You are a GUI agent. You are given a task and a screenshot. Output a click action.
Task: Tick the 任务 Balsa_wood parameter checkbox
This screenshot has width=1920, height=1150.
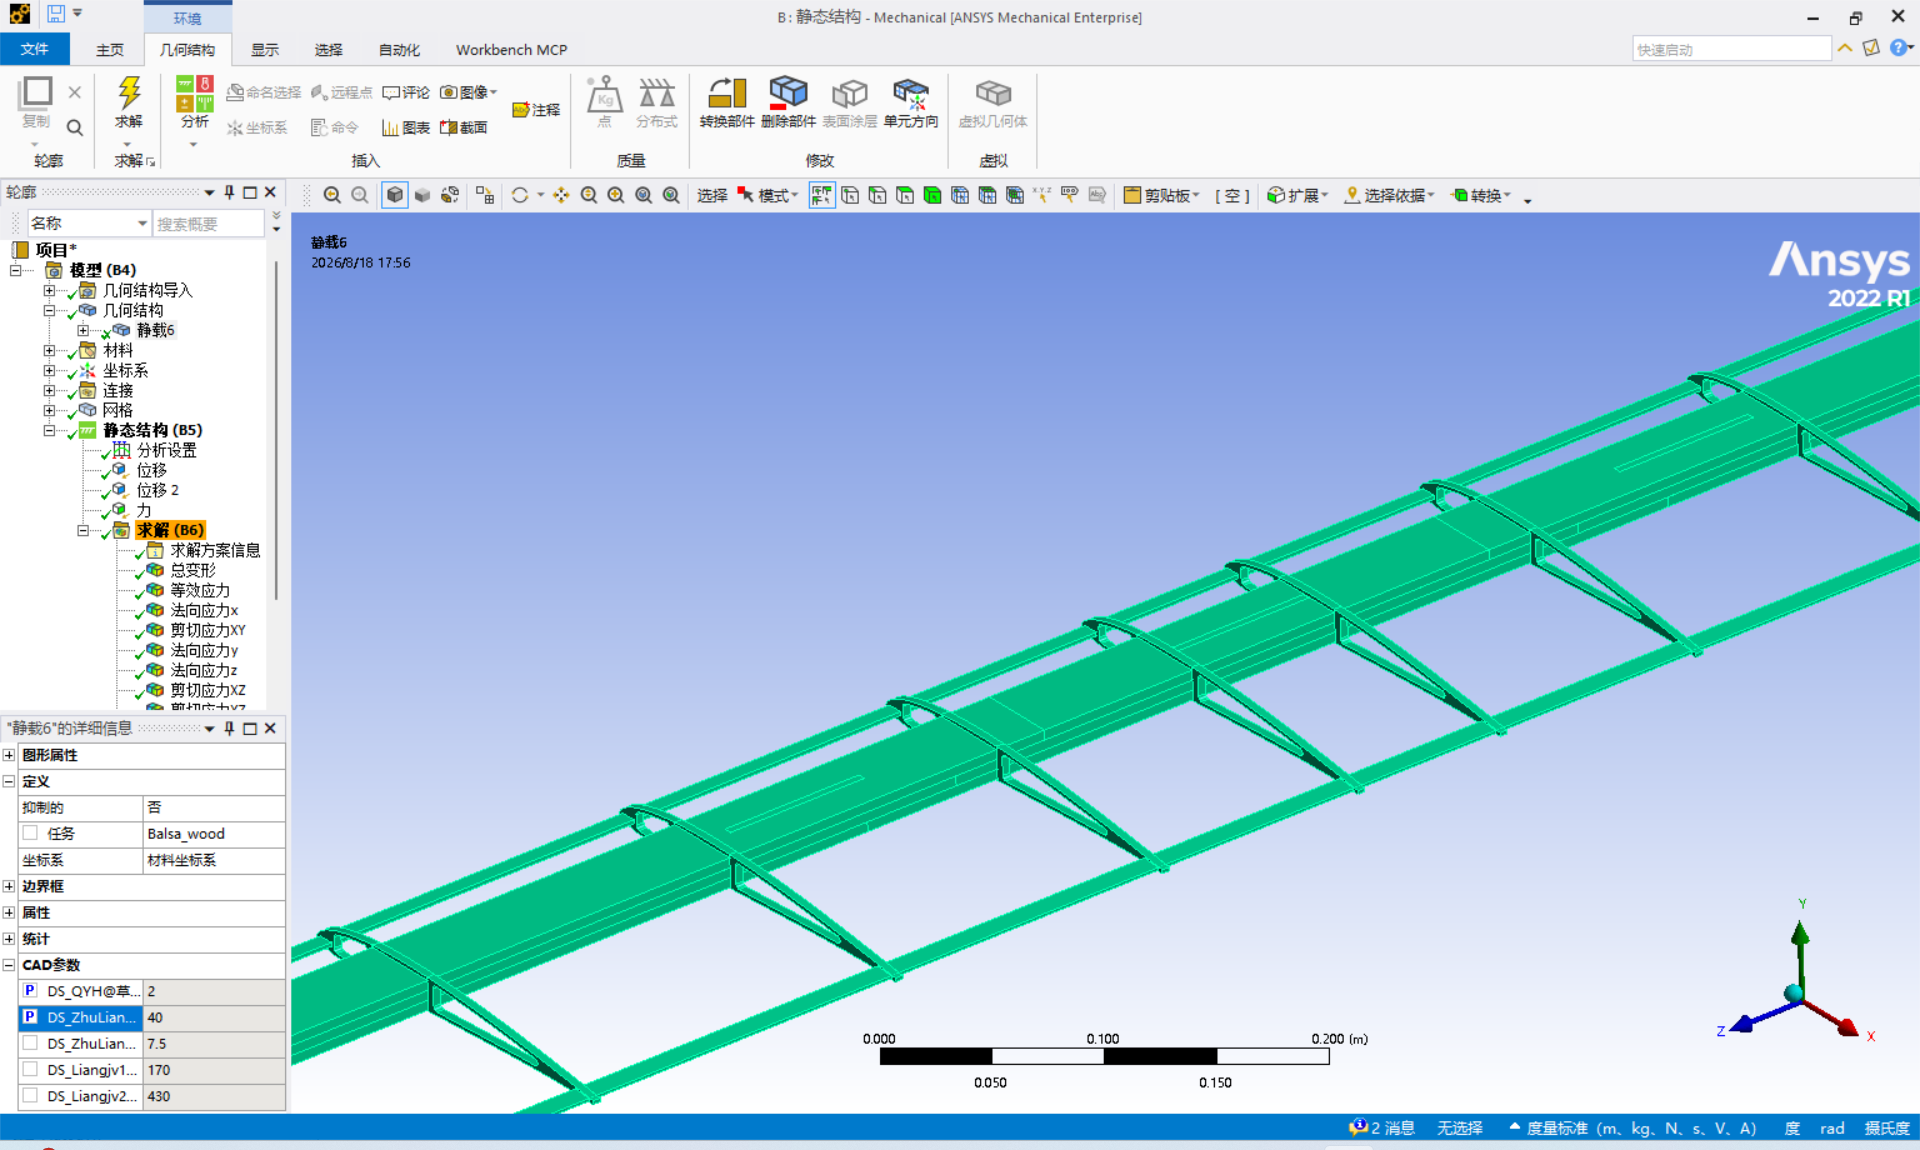tap(30, 833)
